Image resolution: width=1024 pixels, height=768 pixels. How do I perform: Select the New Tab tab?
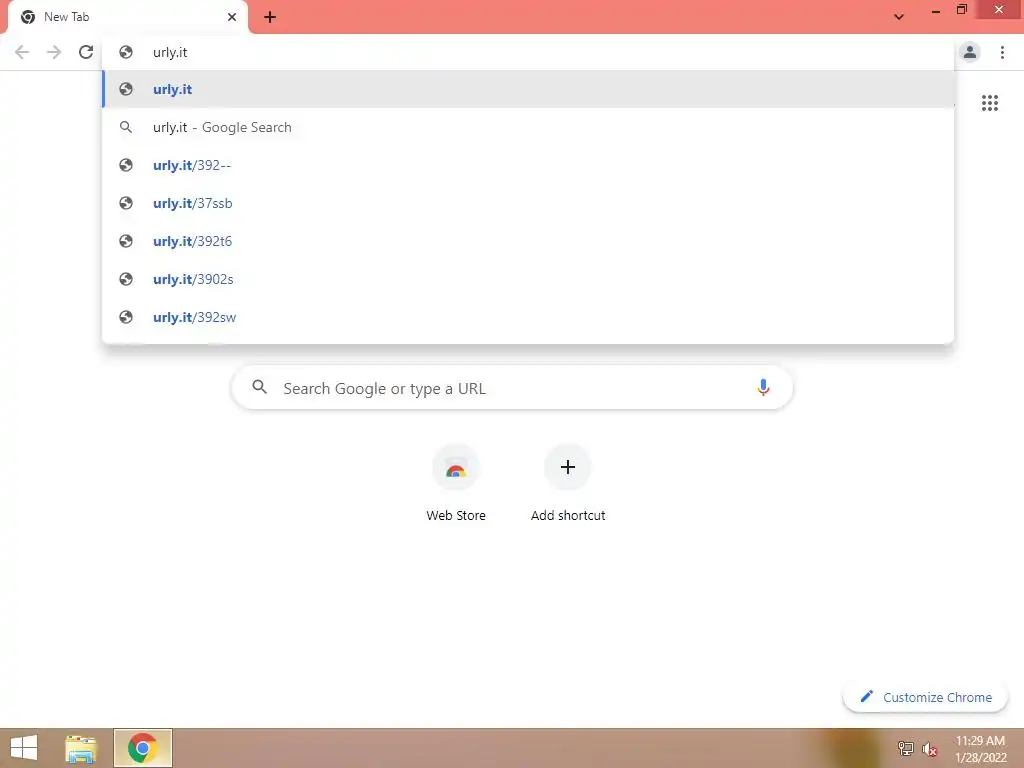127,18
